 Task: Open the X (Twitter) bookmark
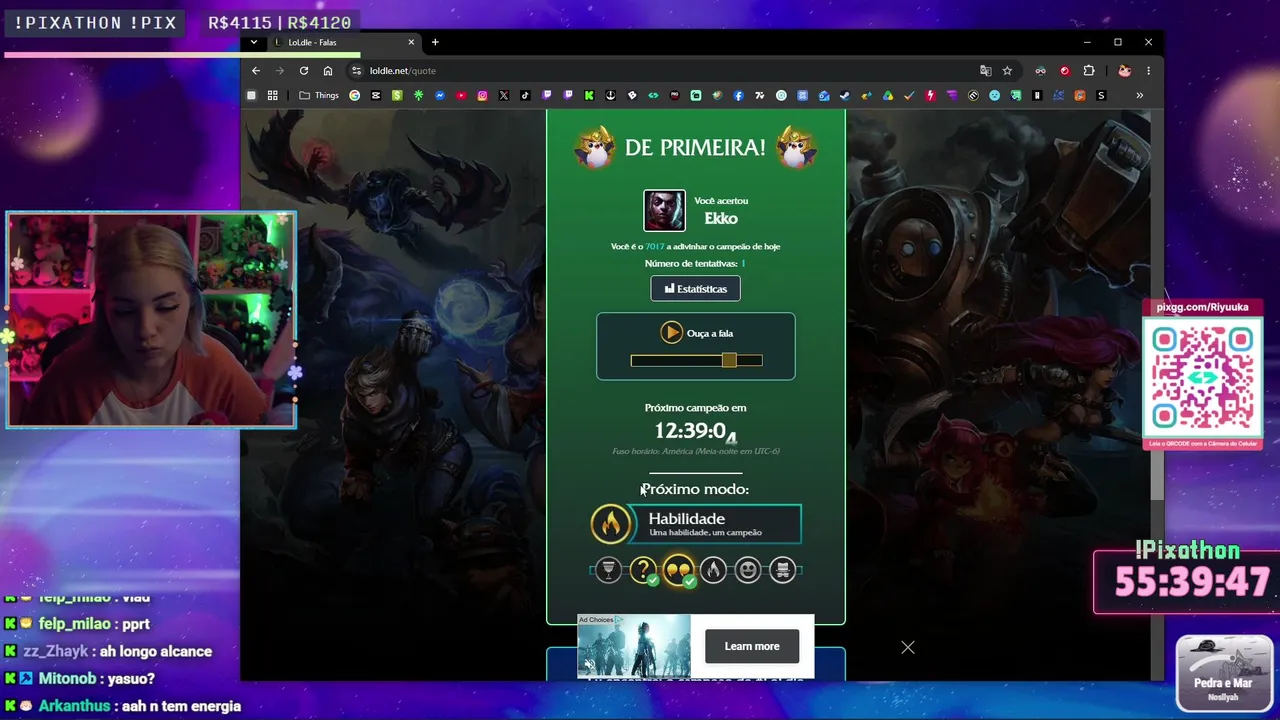click(x=504, y=96)
